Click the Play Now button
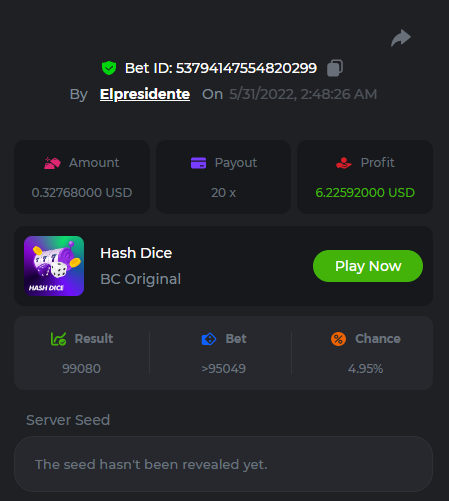Viewport: 449px width, 501px height. [x=368, y=266]
